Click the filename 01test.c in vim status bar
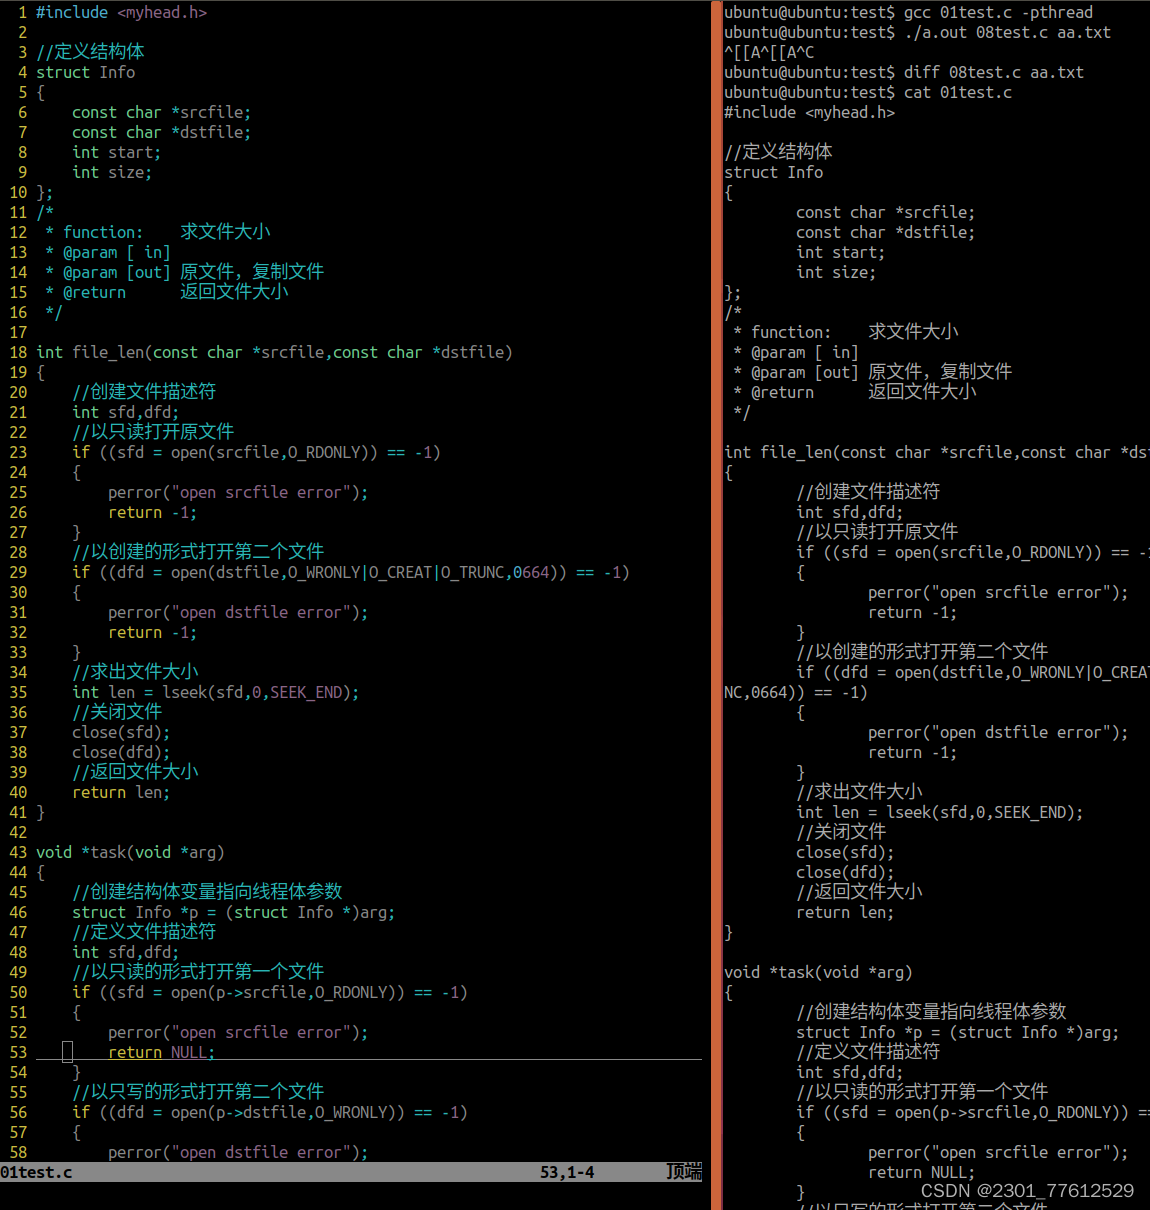The width and height of the screenshot is (1150, 1210). (37, 1171)
